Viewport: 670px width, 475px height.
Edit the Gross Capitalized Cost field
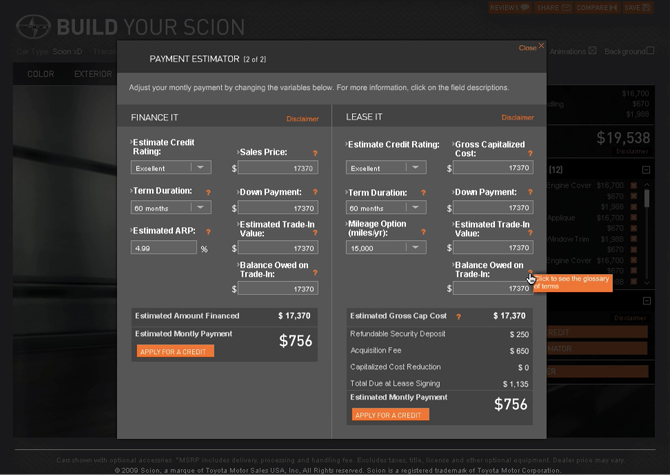(493, 167)
